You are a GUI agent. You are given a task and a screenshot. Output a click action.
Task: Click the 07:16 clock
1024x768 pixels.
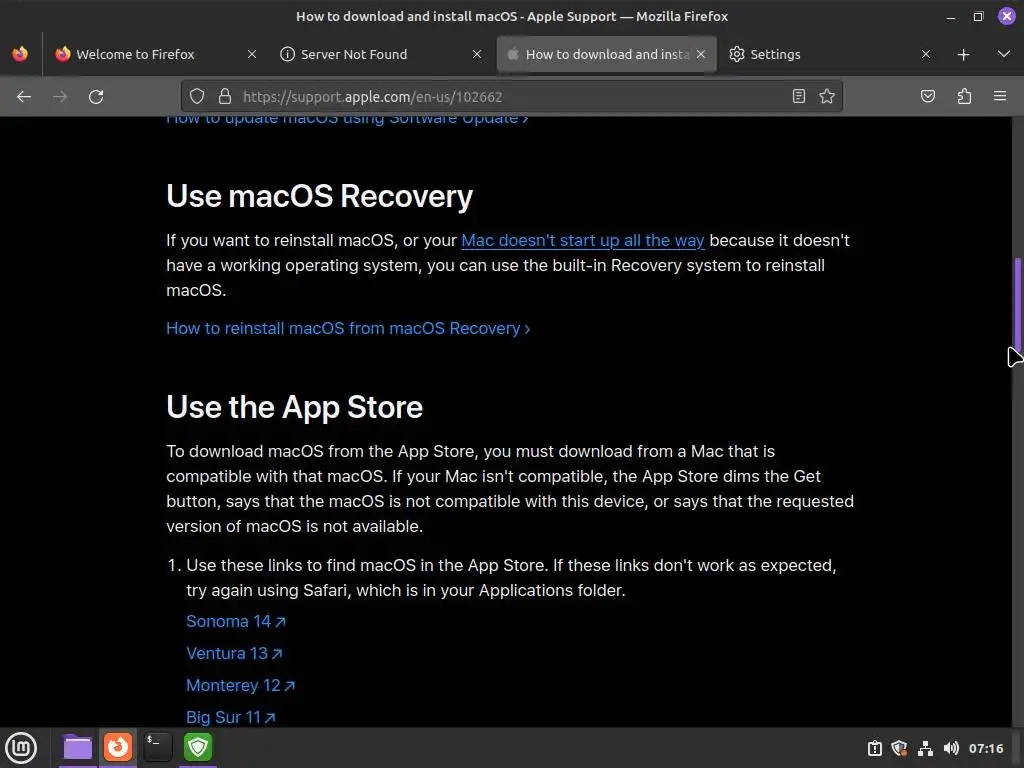(x=985, y=748)
